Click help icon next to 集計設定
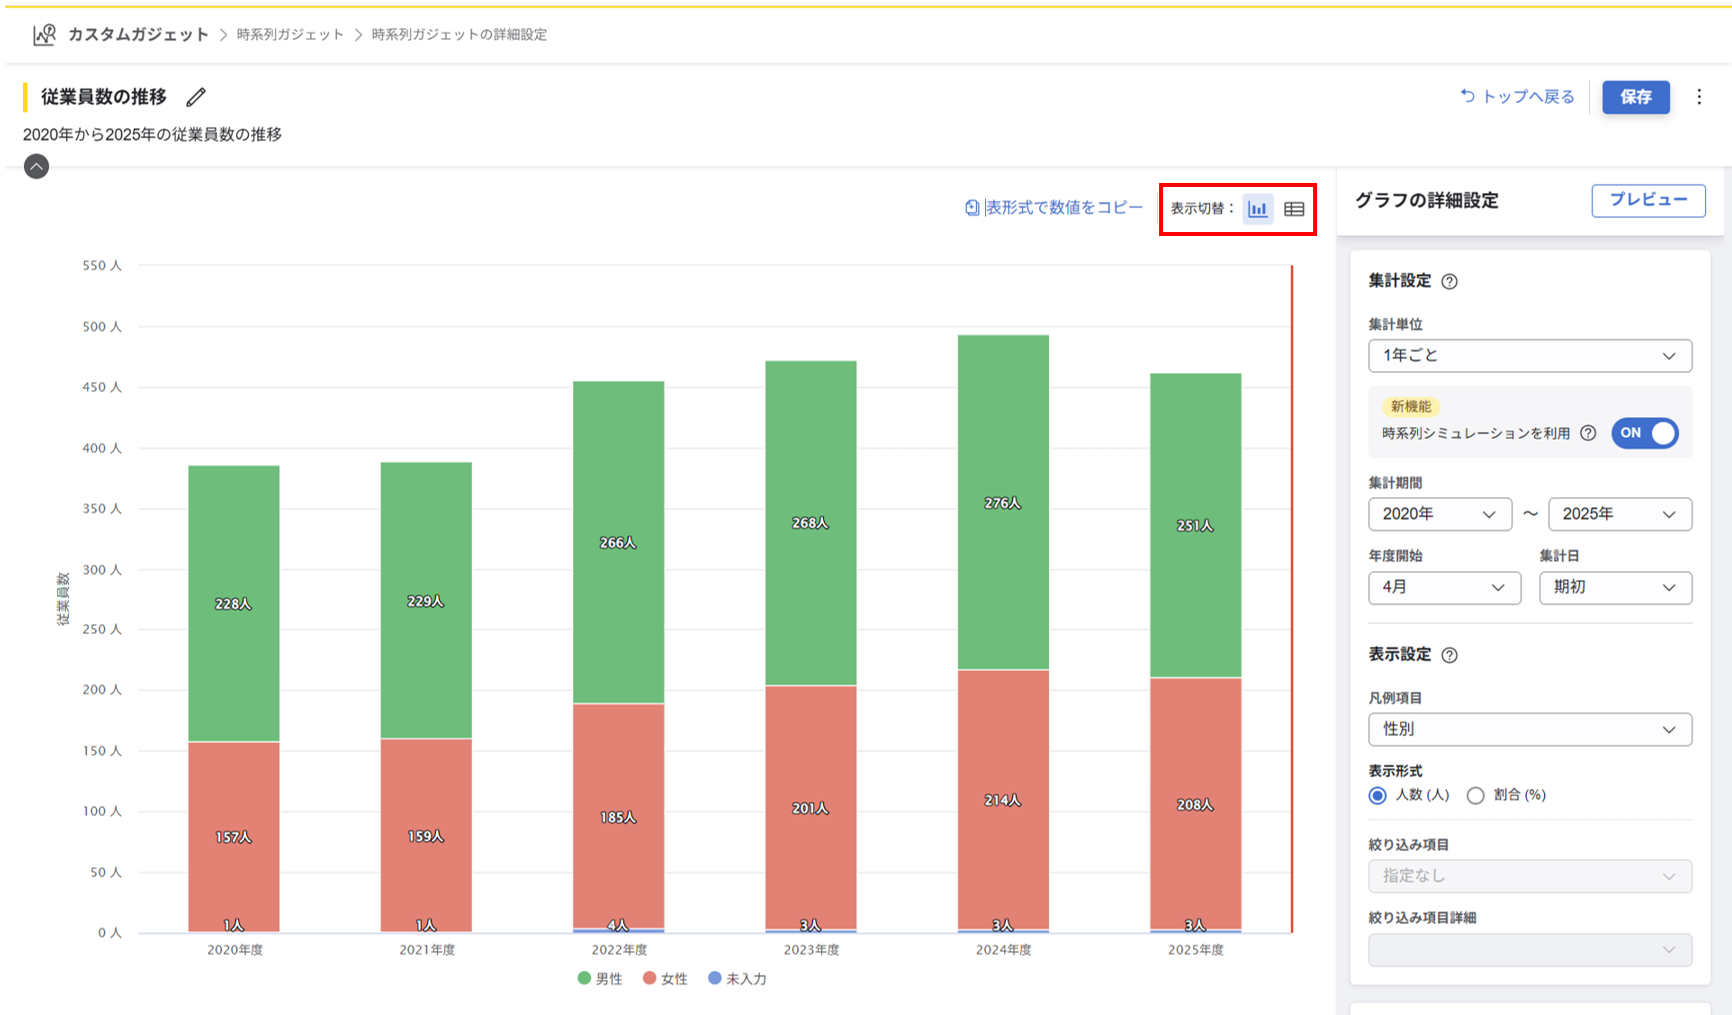The height and width of the screenshot is (1015, 1732). pos(1449,282)
